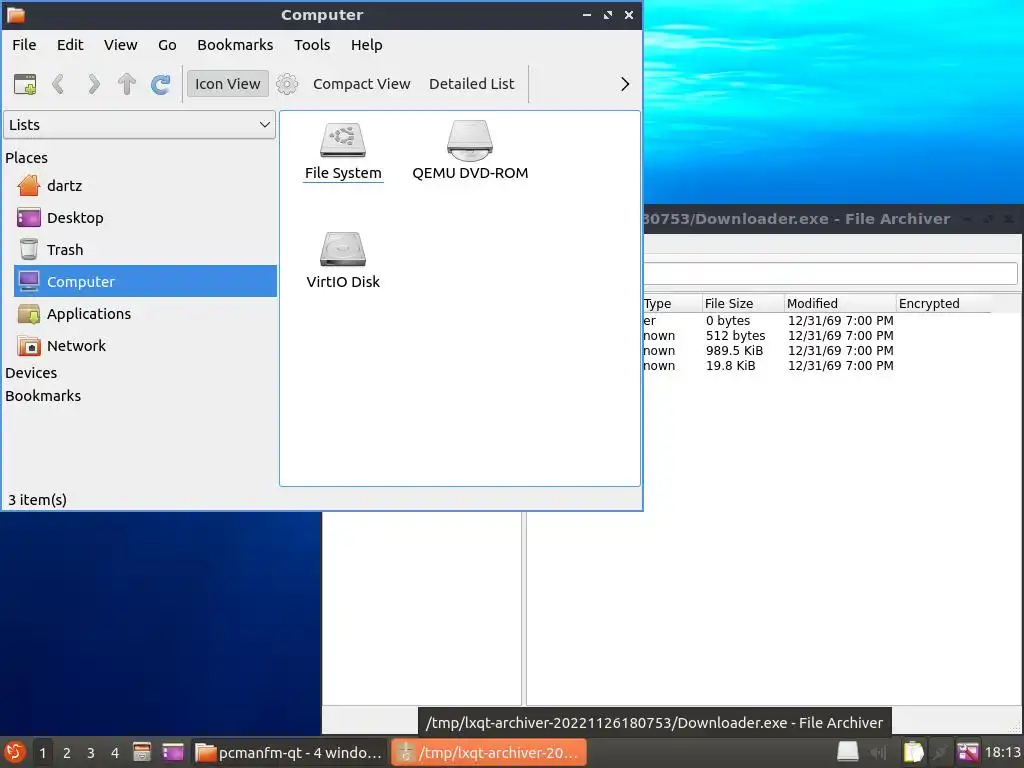The image size is (1024, 768).
Task: Click the 19.8 KiB file size cell
Action: tap(730, 366)
